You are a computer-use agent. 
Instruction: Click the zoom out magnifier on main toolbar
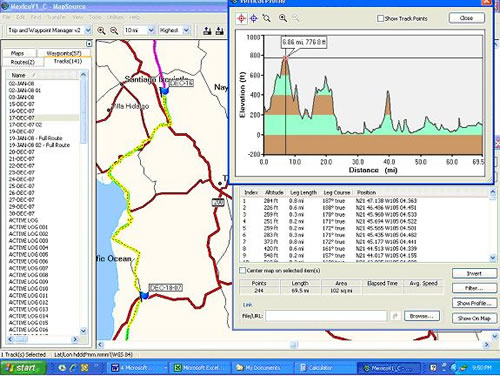coord(114,31)
